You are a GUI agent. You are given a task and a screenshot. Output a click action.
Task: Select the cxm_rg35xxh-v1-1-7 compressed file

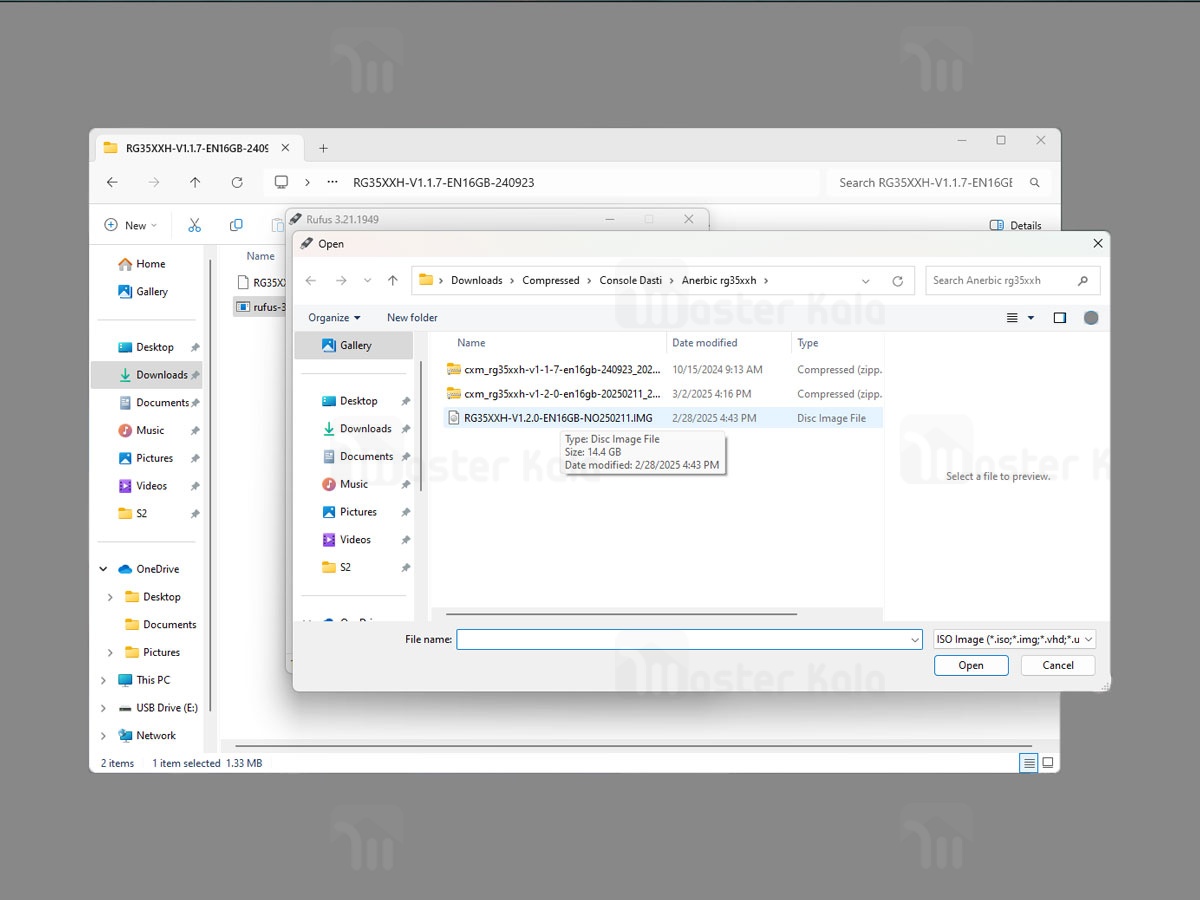[x=663, y=370]
